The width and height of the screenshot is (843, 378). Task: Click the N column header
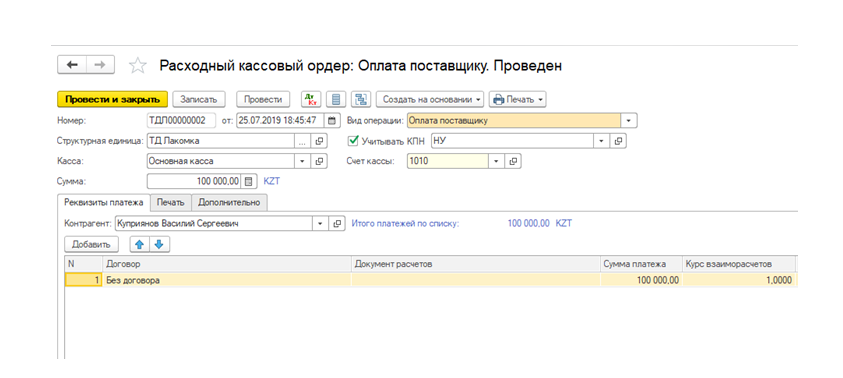pyautogui.click(x=83, y=264)
